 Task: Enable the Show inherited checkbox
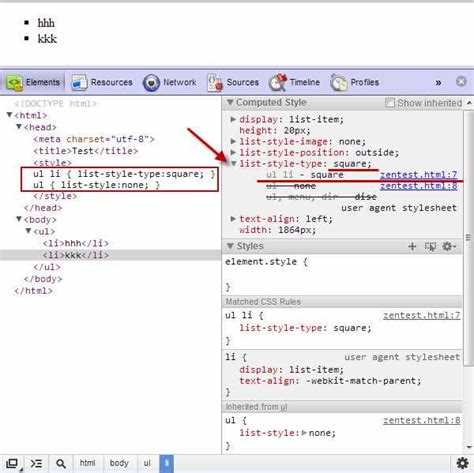point(389,103)
